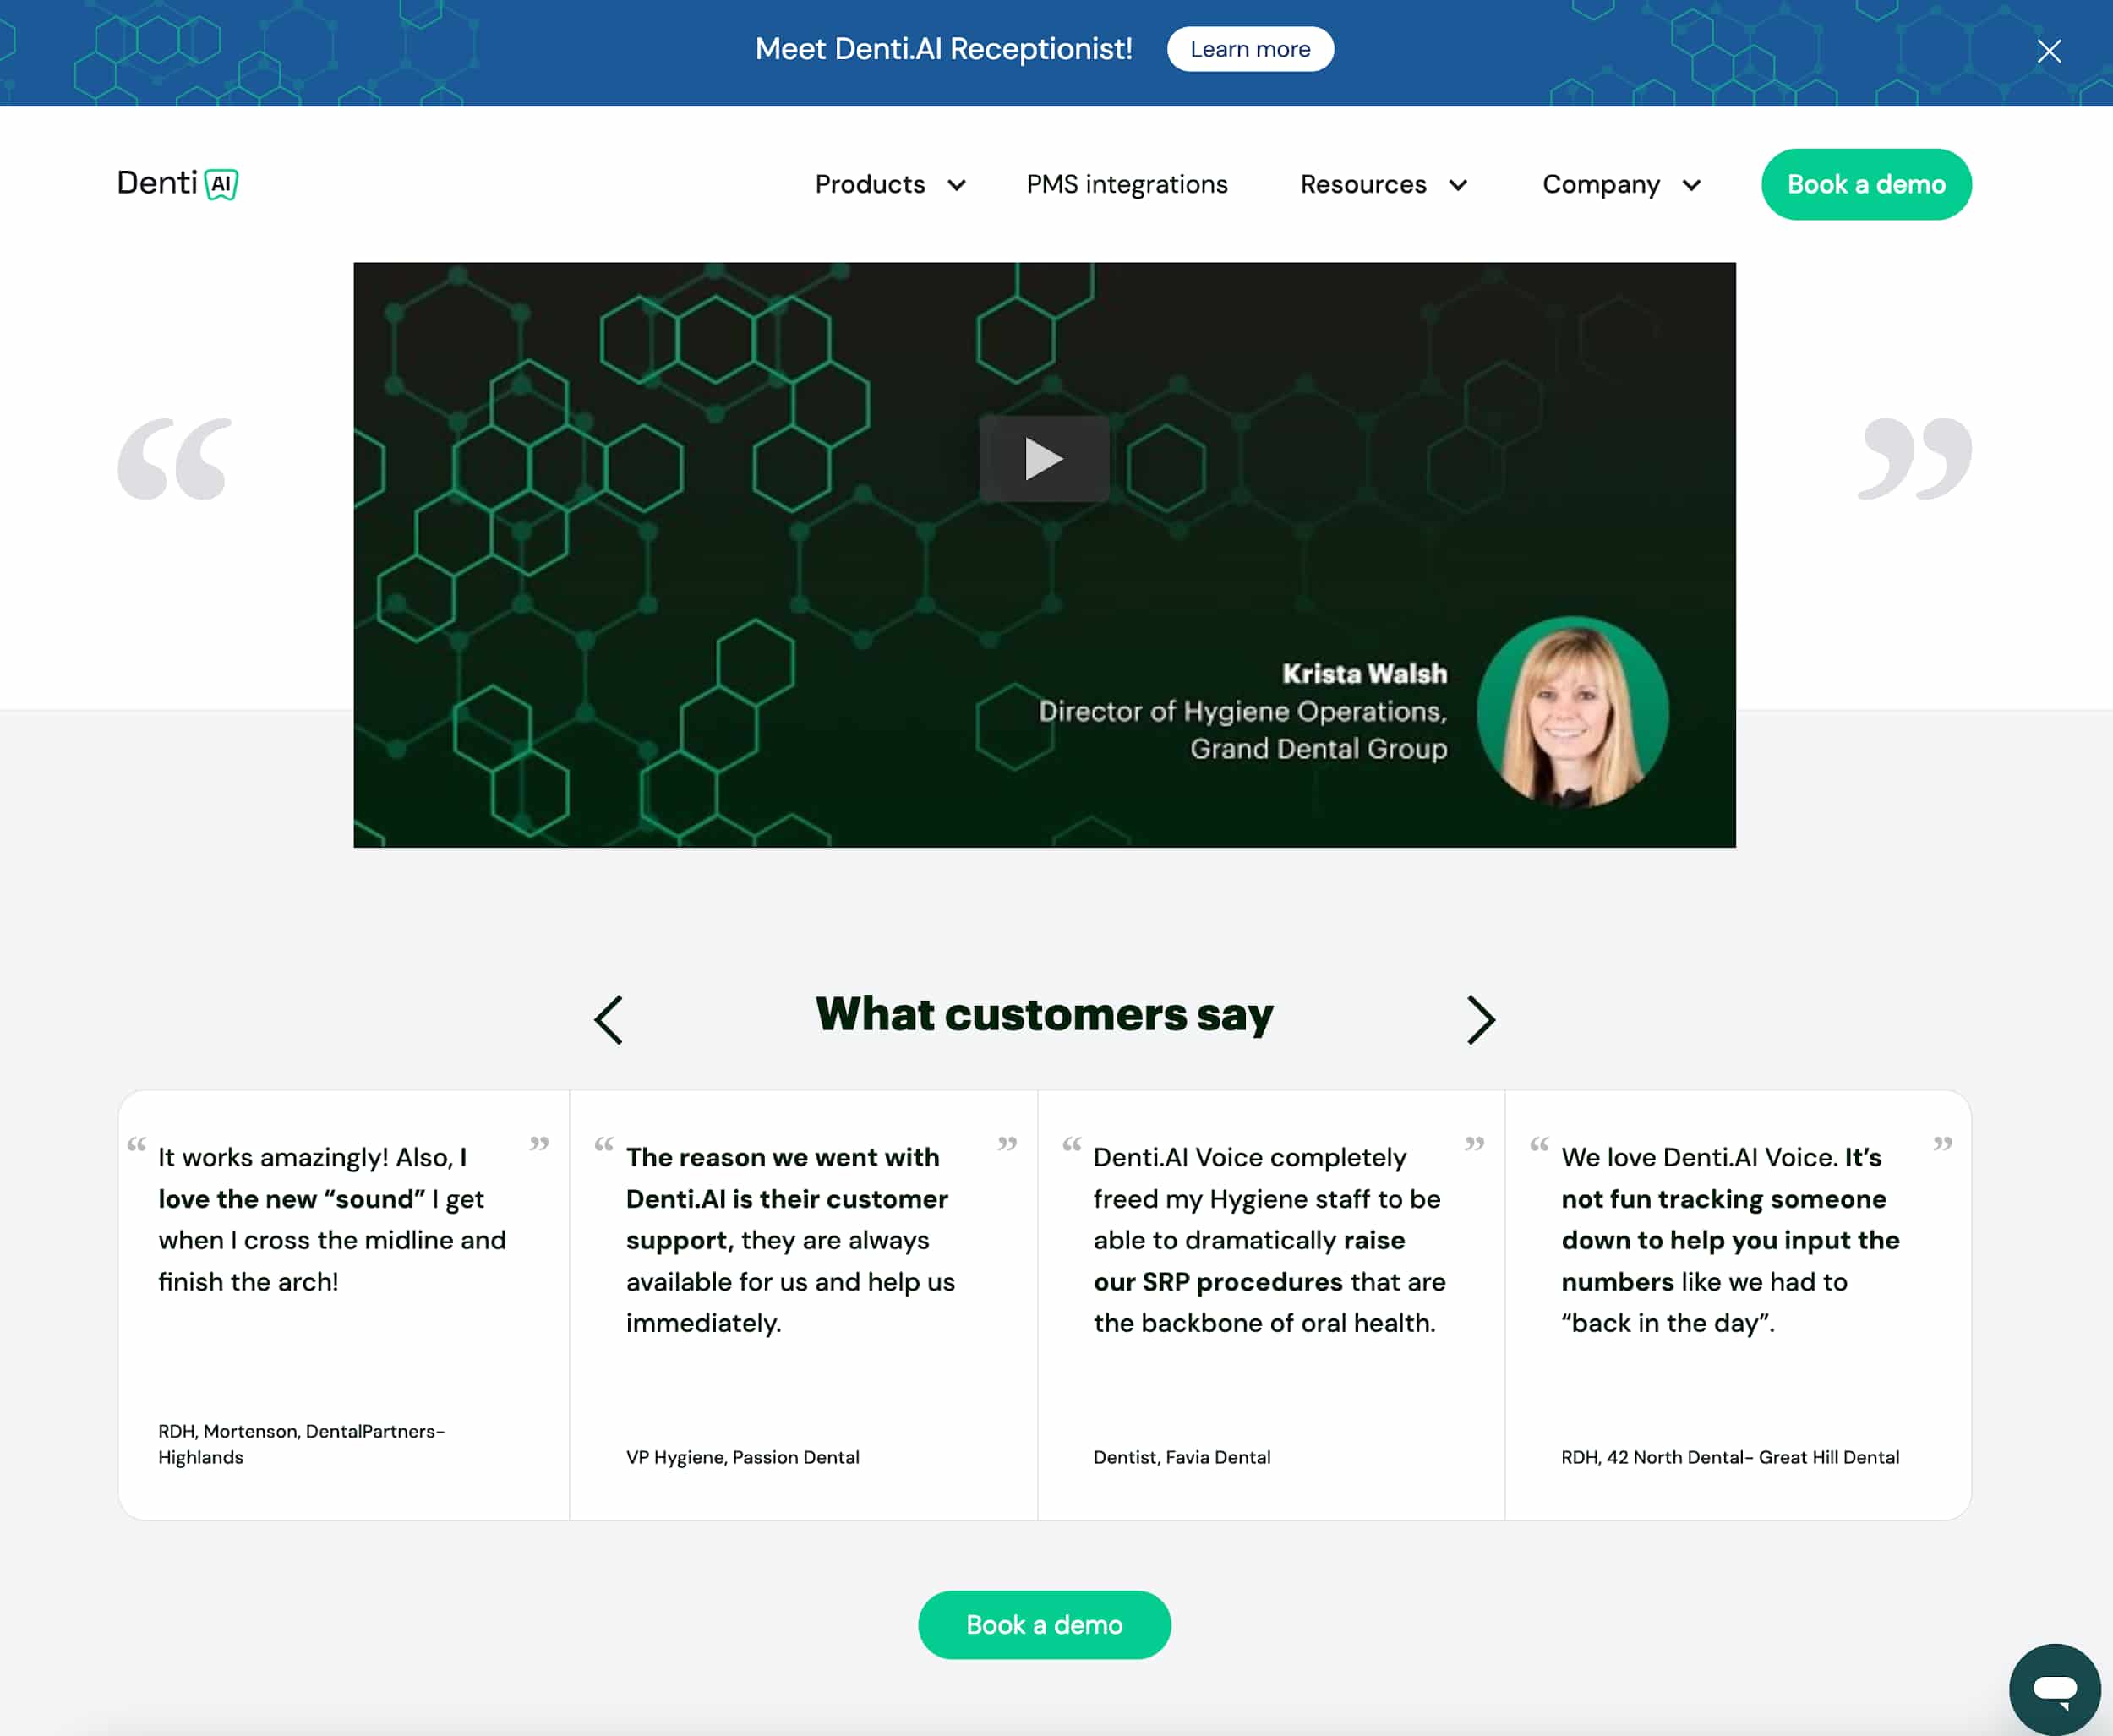Click Krista Walsh portrait photo
The width and height of the screenshot is (2113, 1736).
[1572, 712]
